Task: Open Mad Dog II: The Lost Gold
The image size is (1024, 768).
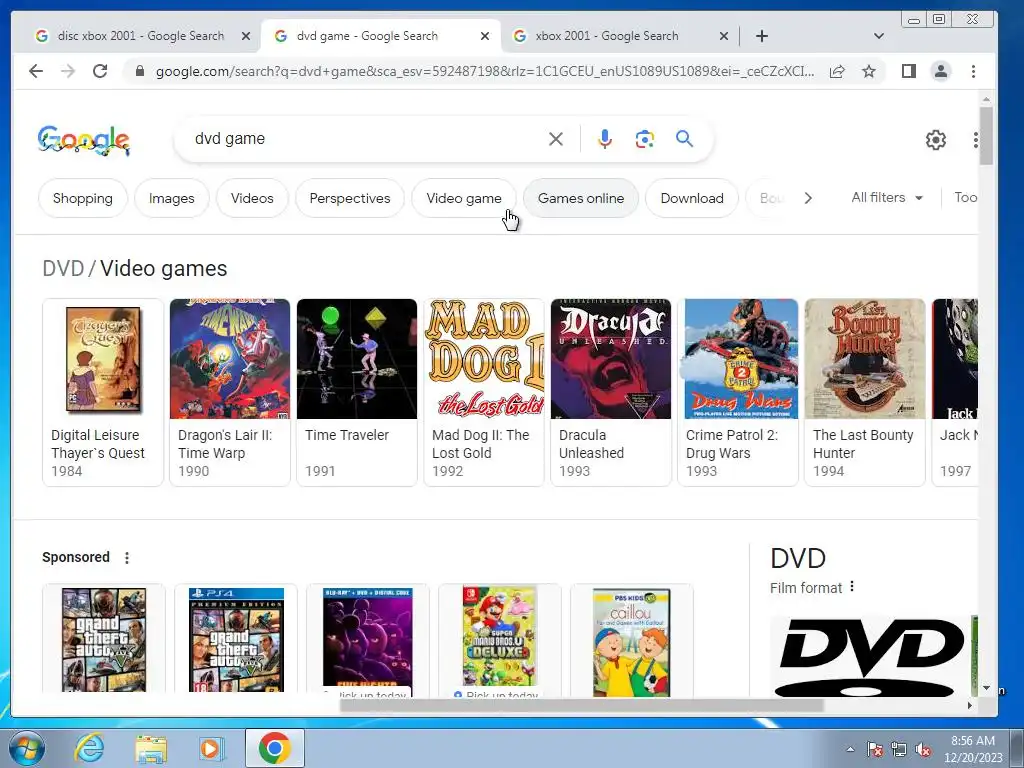Action: coord(484,392)
